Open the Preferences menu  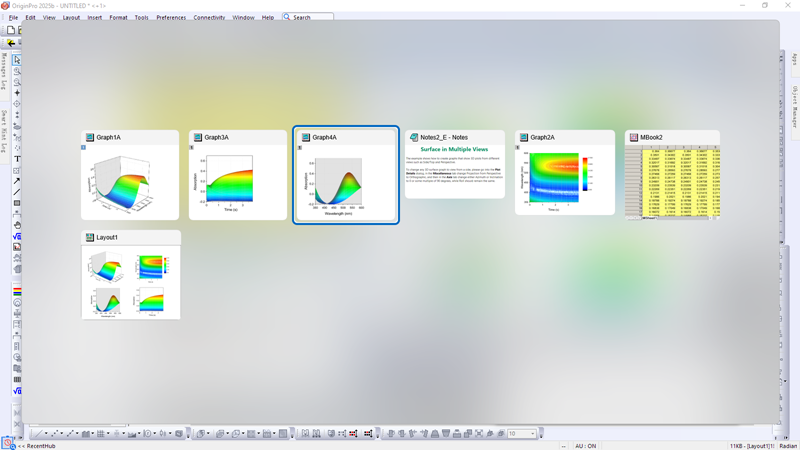[x=171, y=17]
